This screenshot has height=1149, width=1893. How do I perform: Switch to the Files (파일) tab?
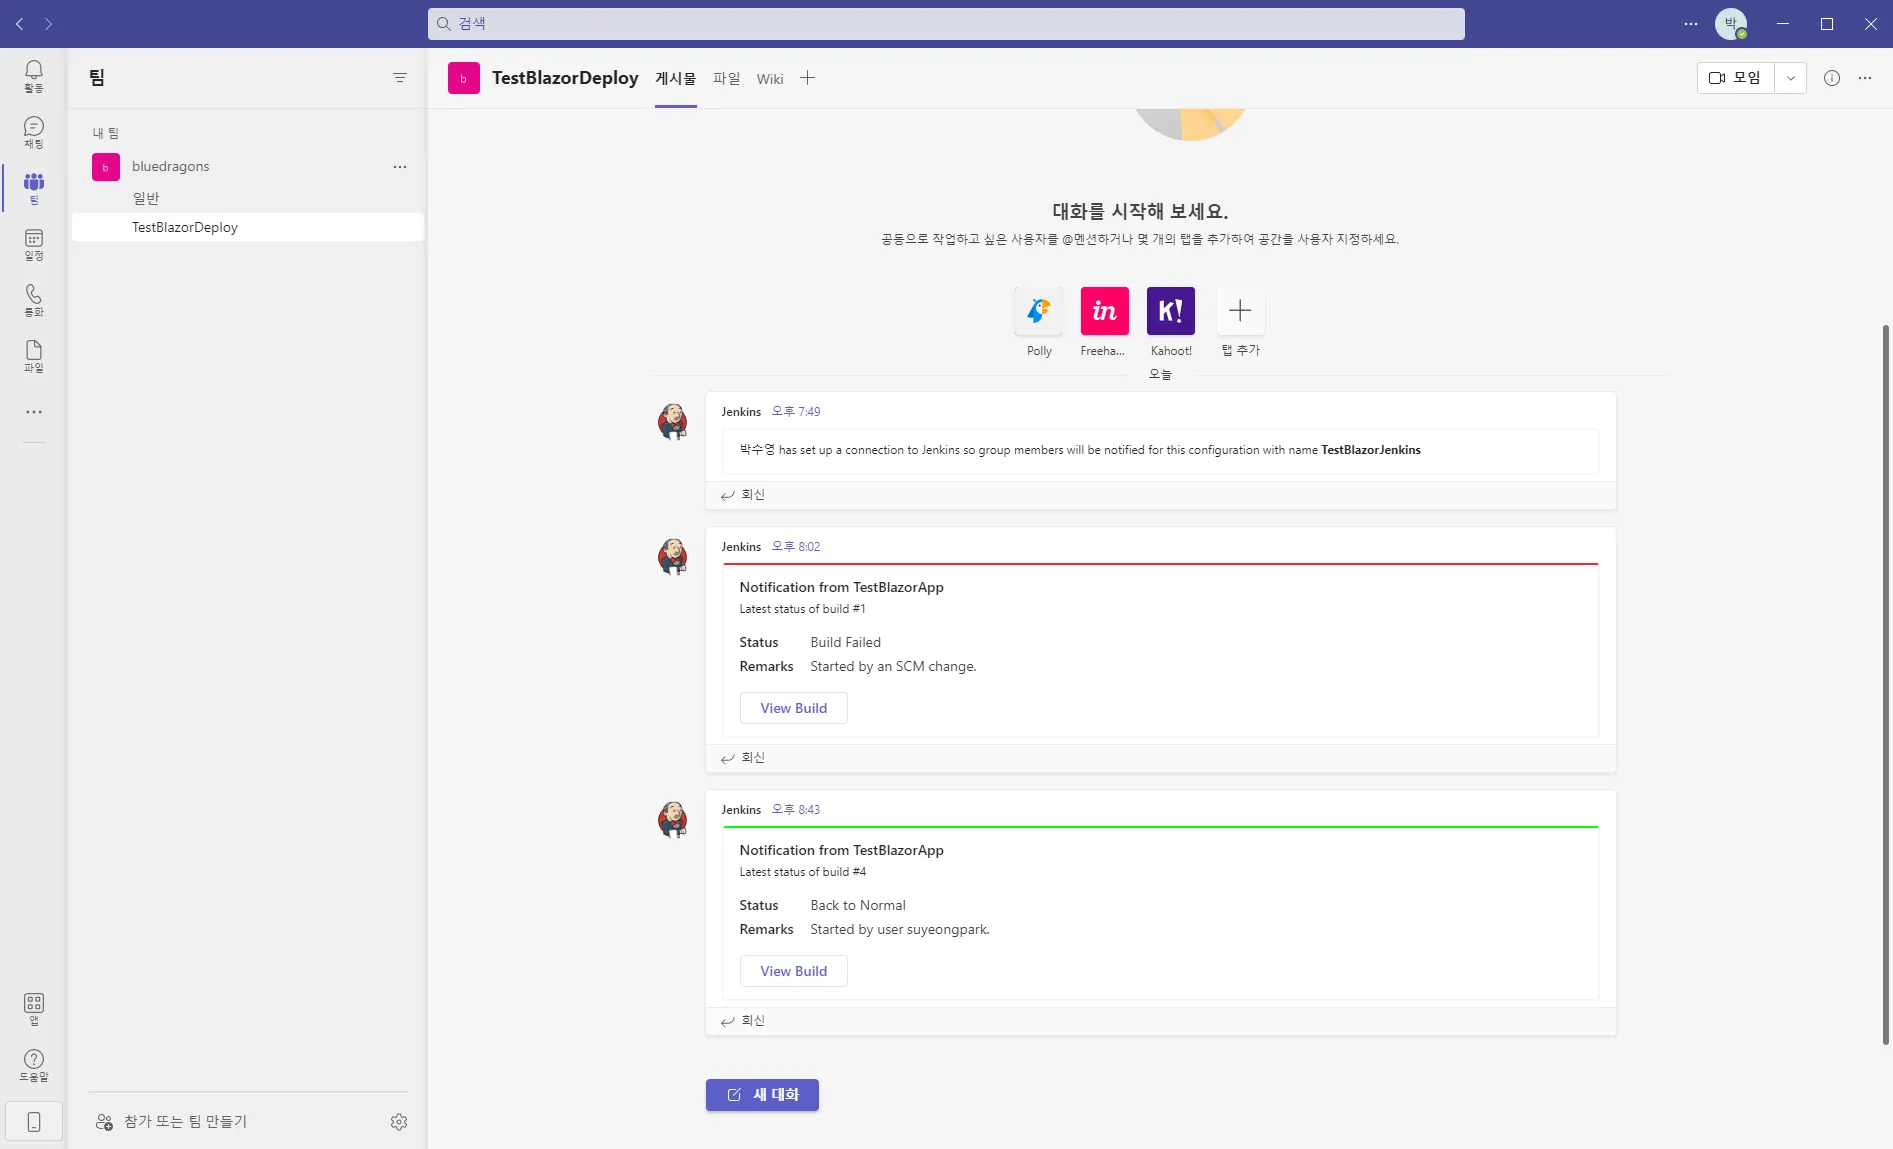727,78
